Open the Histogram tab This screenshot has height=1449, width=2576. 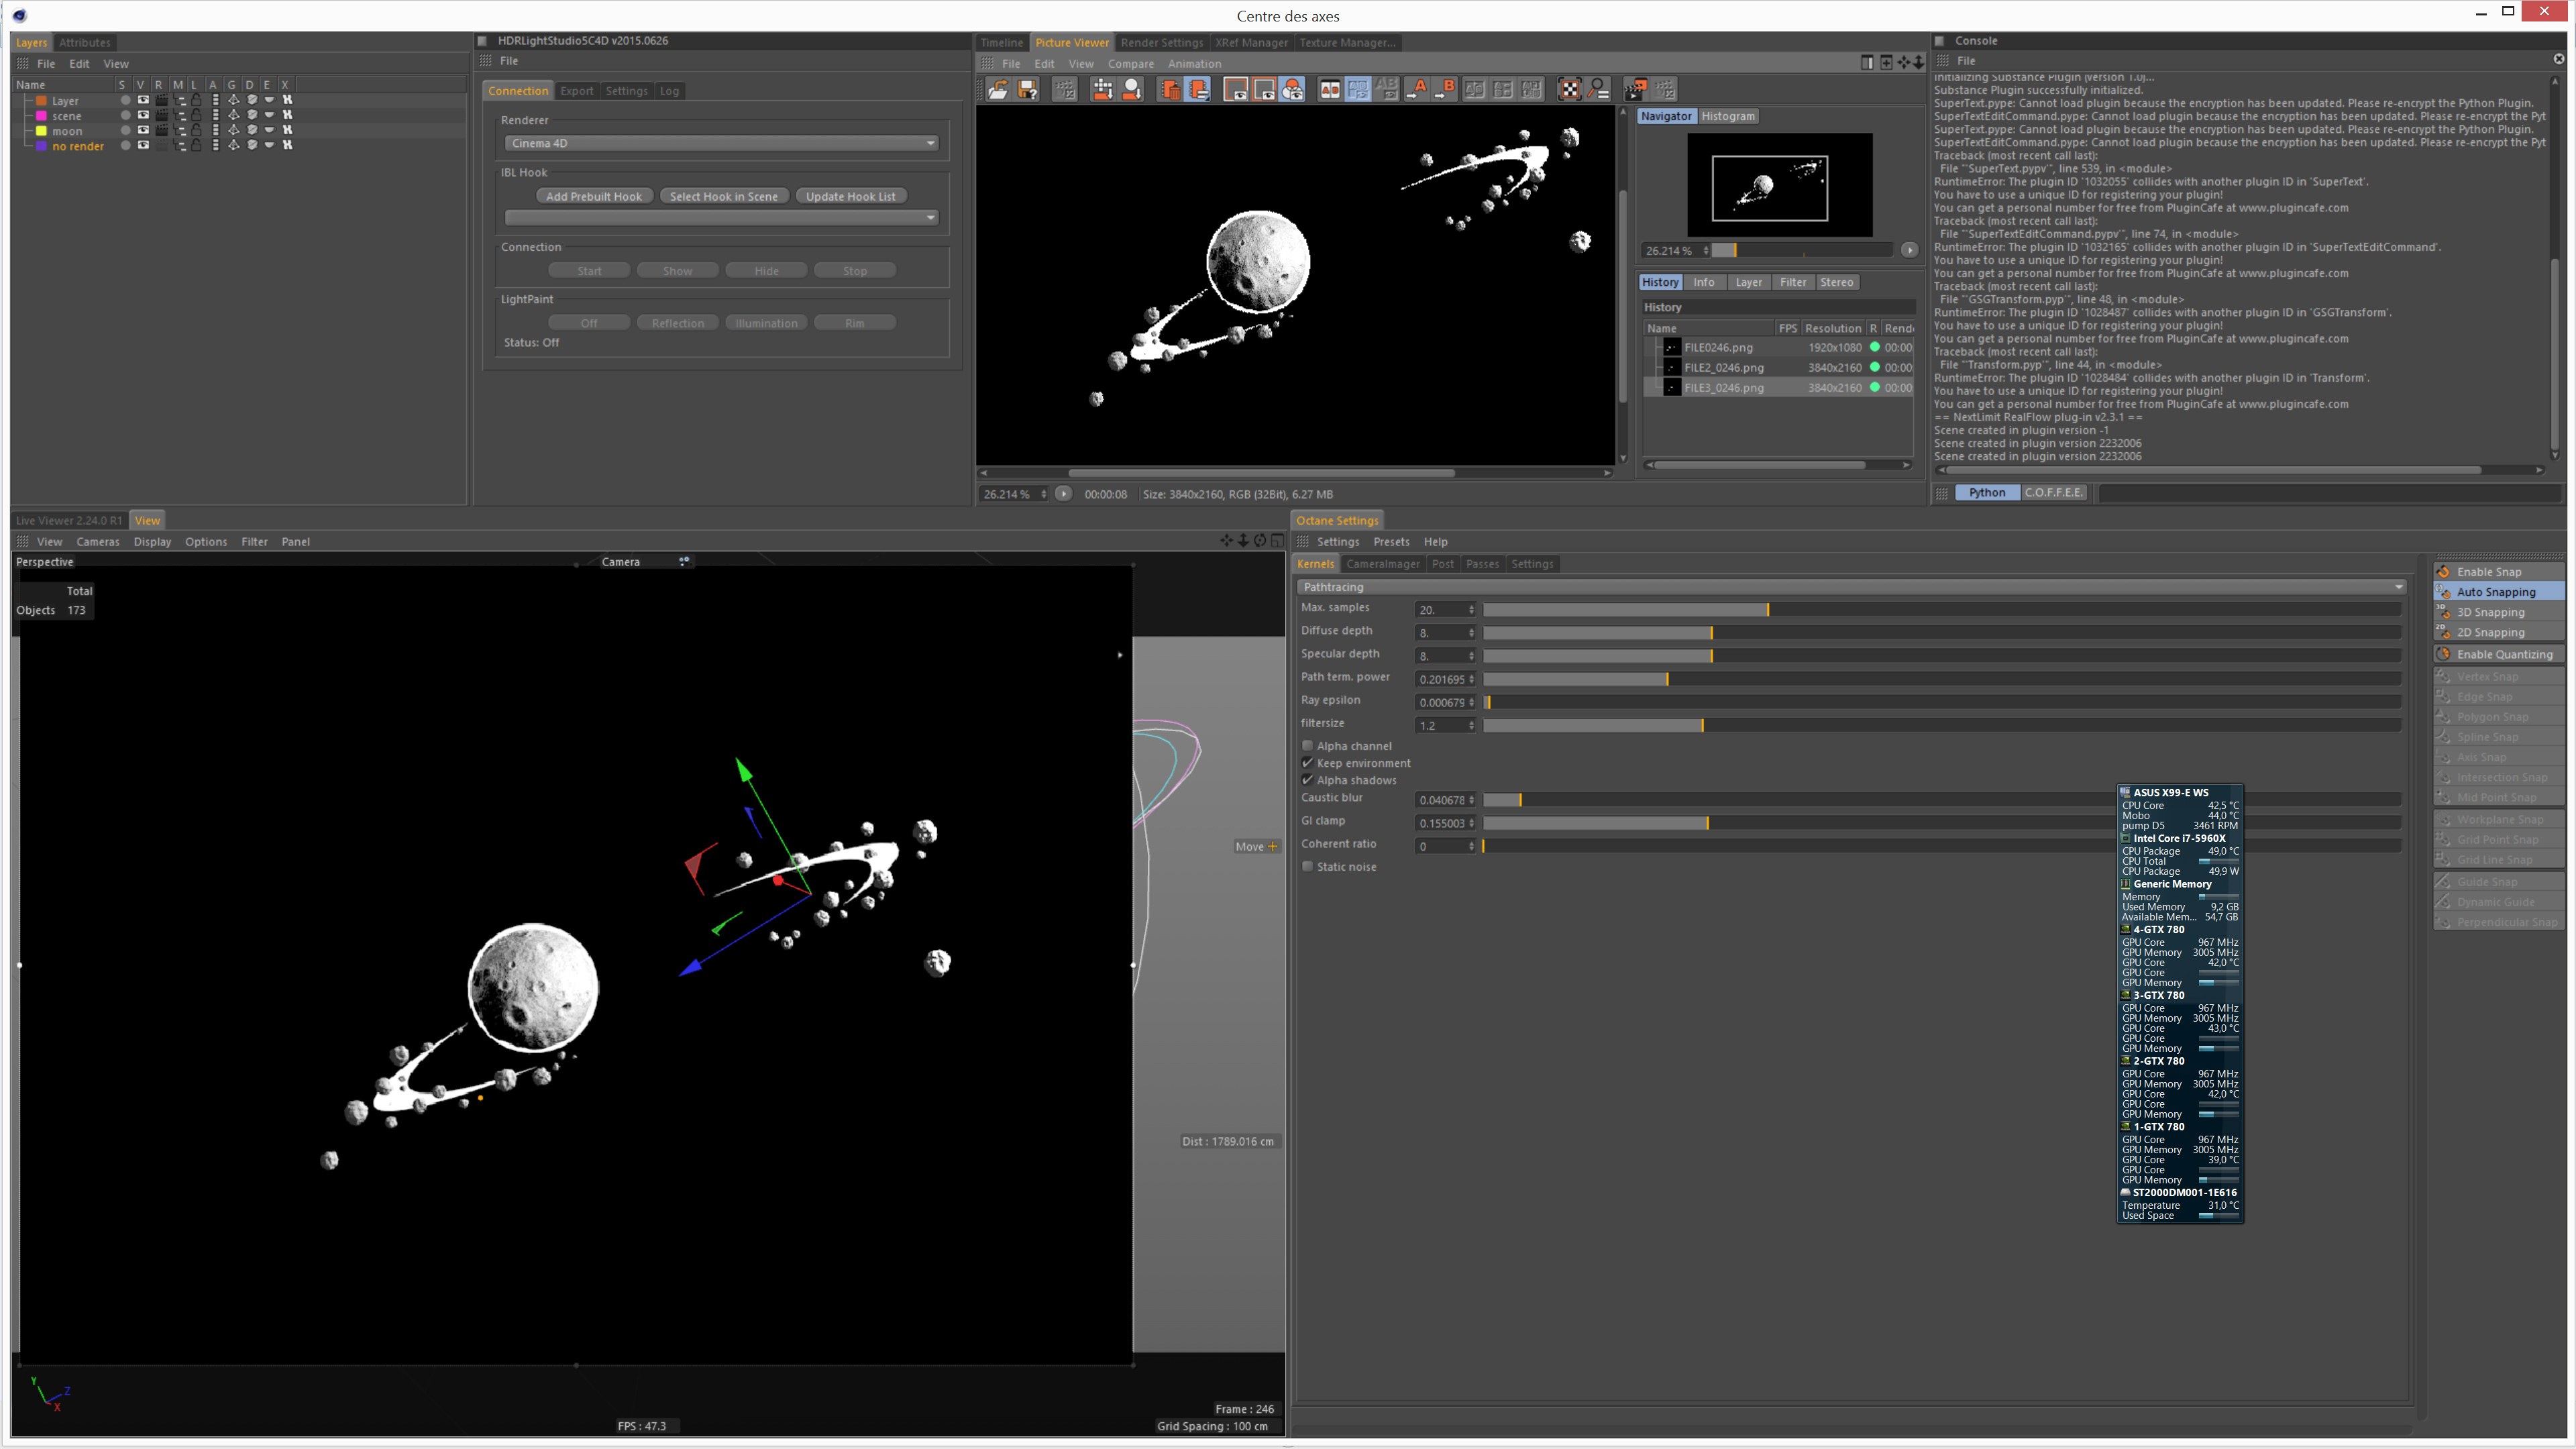click(1727, 116)
